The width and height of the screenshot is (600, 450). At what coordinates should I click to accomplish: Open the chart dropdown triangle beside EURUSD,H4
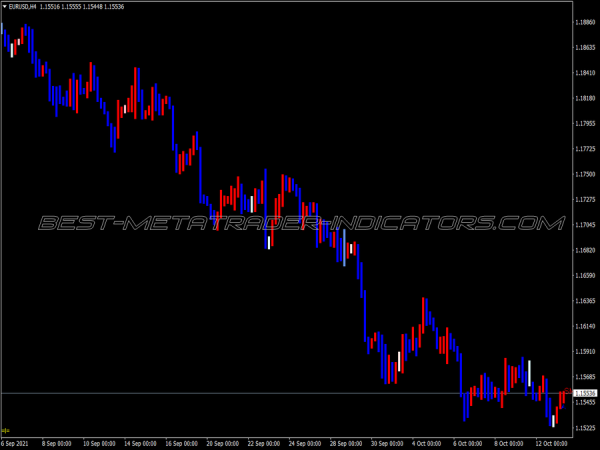[x=5, y=7]
